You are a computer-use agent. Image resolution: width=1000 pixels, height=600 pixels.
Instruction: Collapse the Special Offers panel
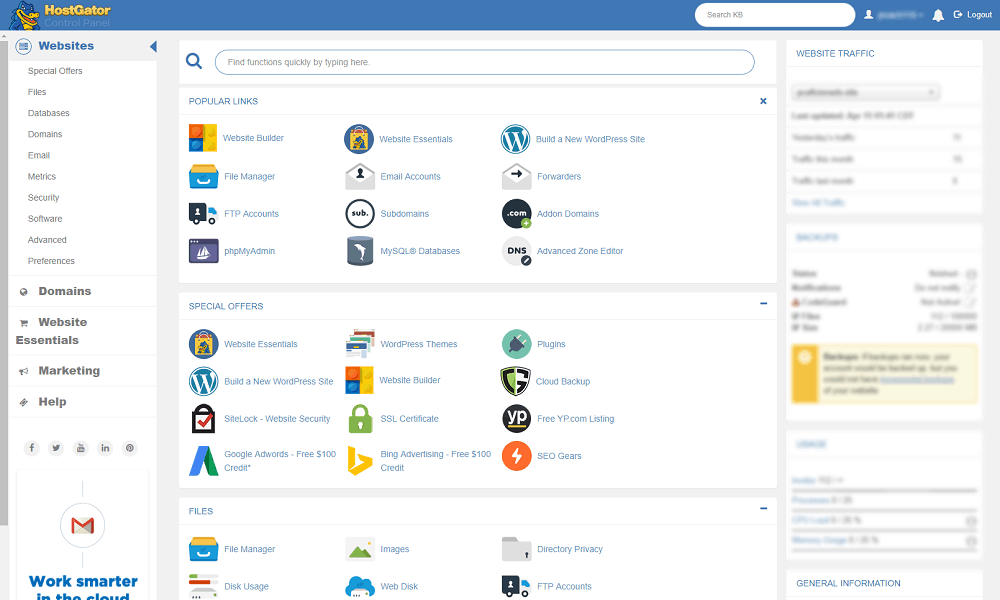[x=763, y=304]
